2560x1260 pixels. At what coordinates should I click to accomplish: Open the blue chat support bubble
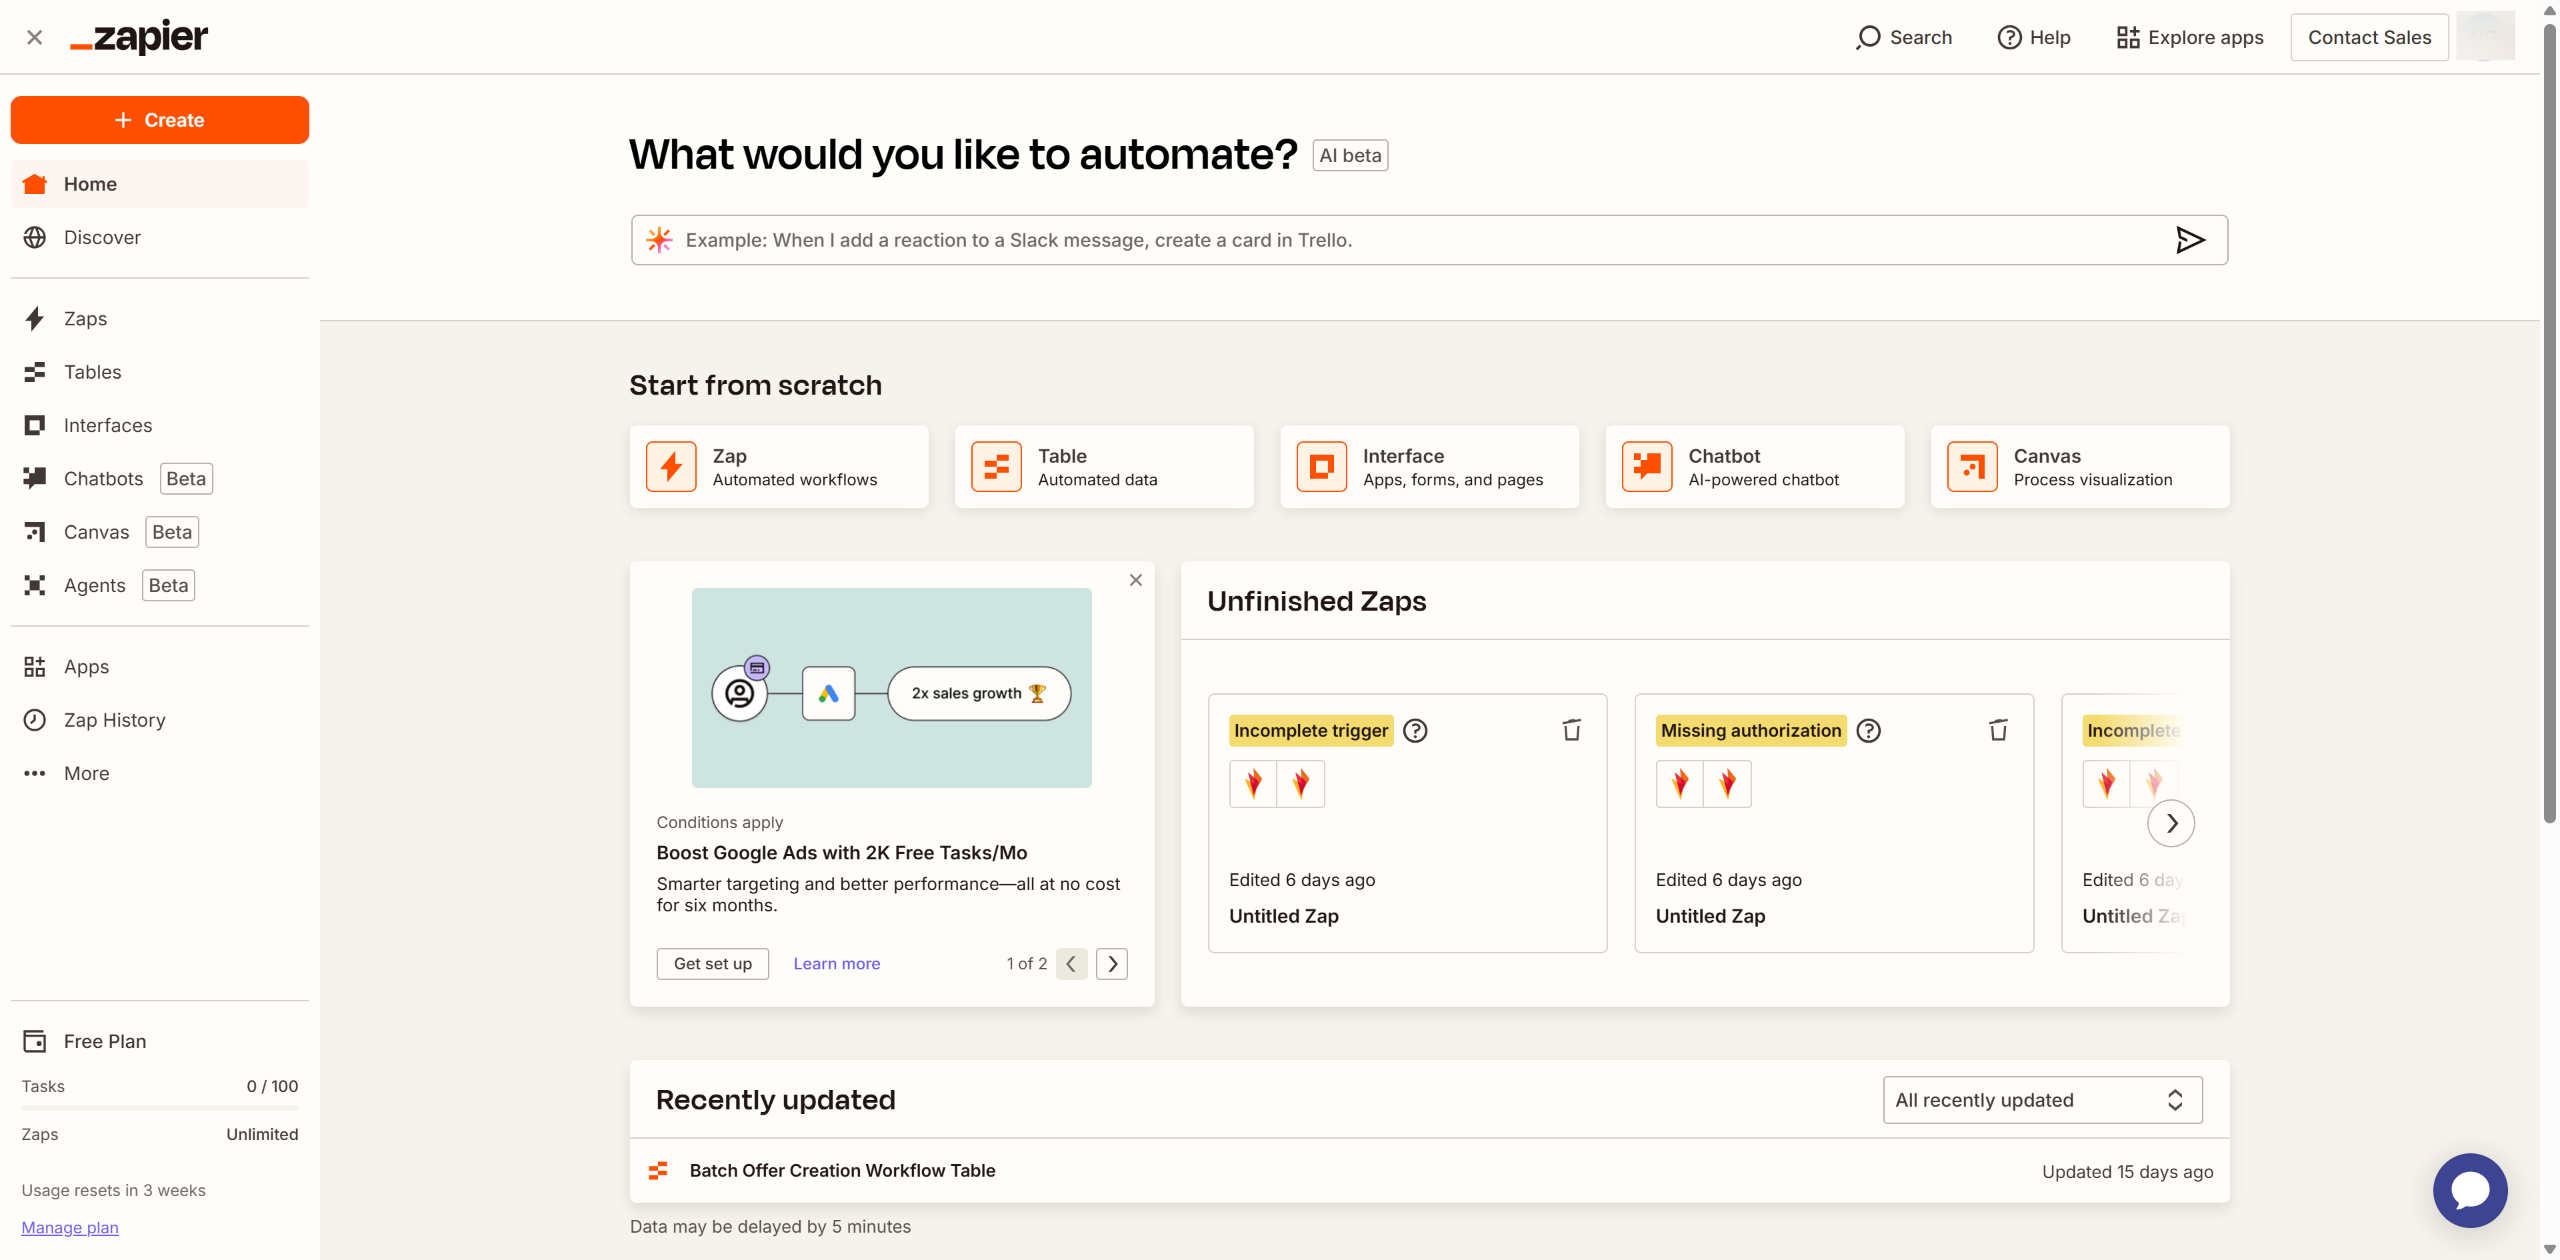pos(2470,1190)
